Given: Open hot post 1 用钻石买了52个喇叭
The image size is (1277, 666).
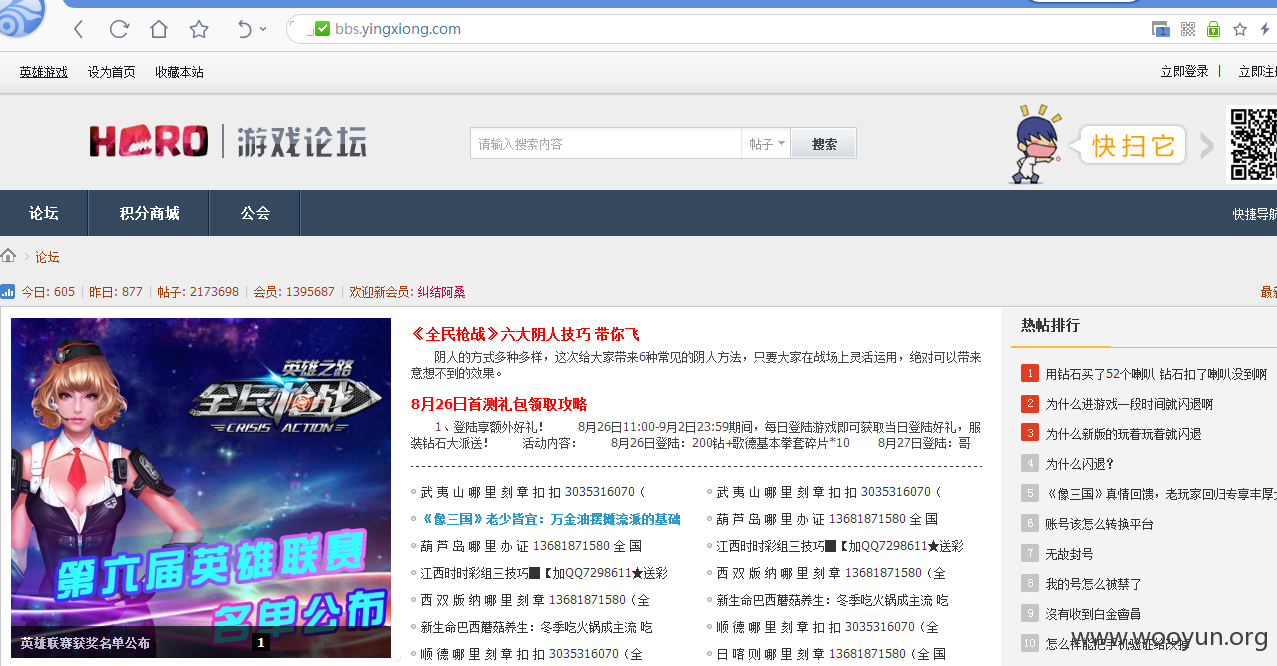Looking at the screenshot, I should 1156,374.
